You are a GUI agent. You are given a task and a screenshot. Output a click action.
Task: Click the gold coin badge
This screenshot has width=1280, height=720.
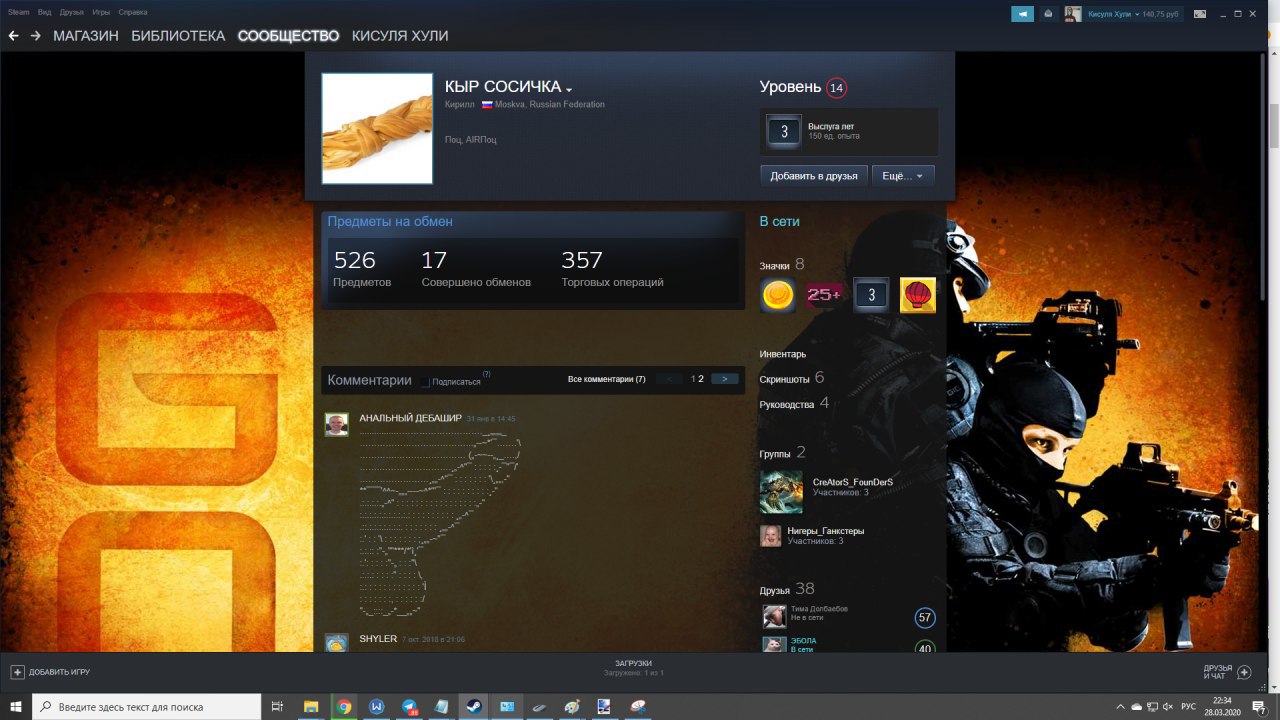click(x=778, y=295)
